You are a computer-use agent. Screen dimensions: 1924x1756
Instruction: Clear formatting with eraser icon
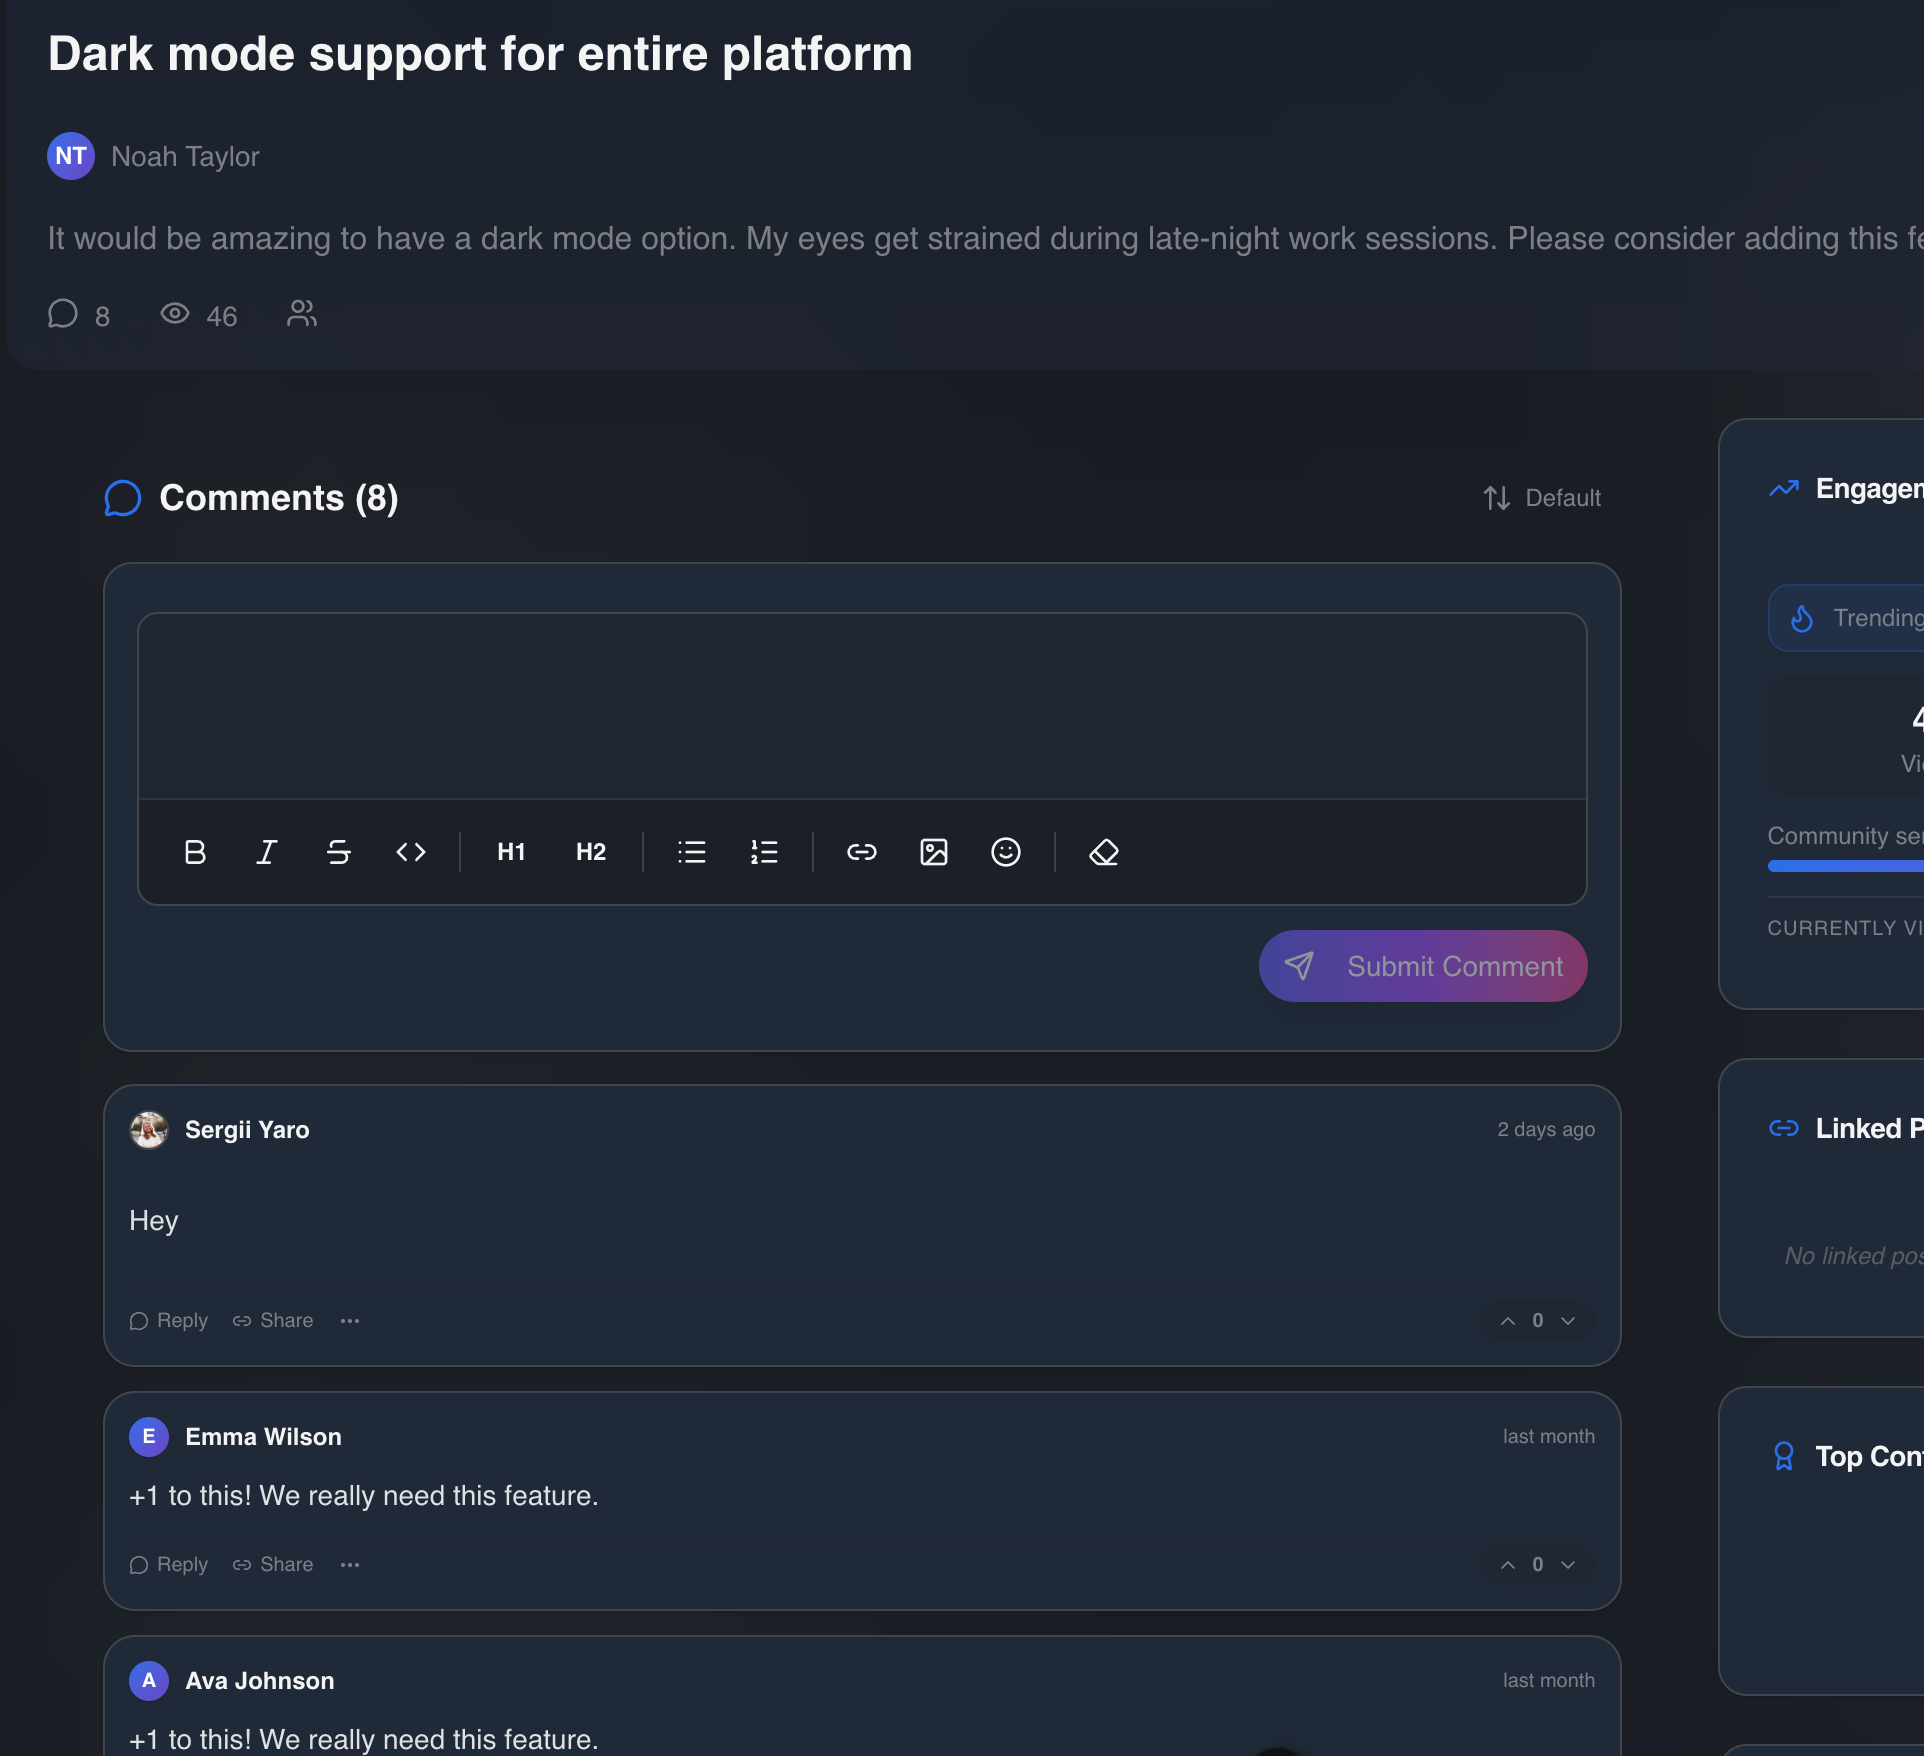coord(1104,852)
